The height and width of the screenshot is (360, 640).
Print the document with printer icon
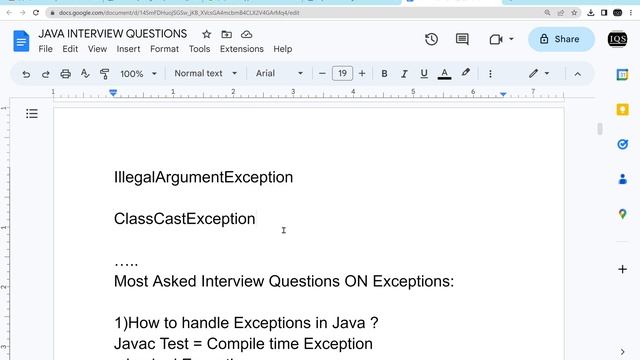point(65,74)
